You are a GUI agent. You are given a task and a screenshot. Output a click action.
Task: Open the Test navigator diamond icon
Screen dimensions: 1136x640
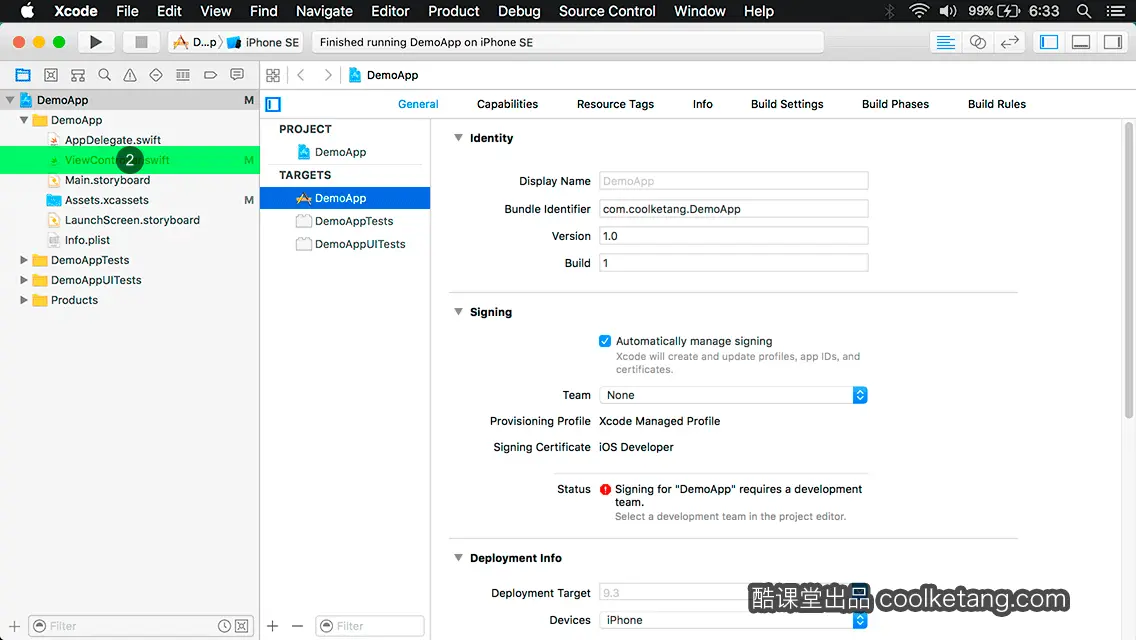(156, 75)
